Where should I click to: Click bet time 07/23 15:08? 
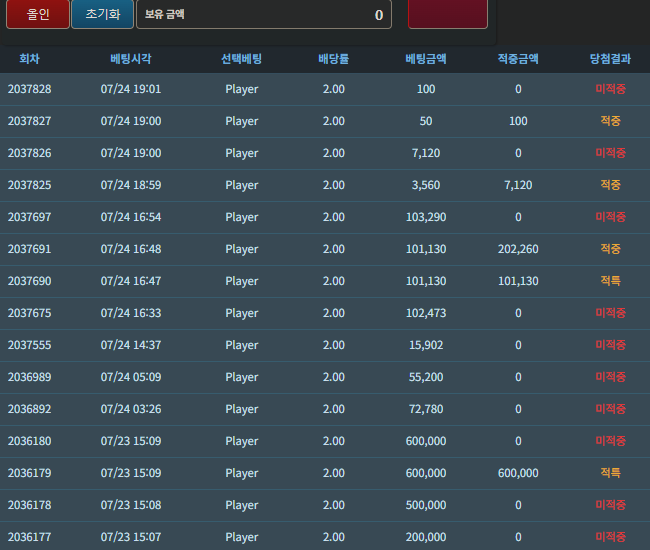pos(131,505)
